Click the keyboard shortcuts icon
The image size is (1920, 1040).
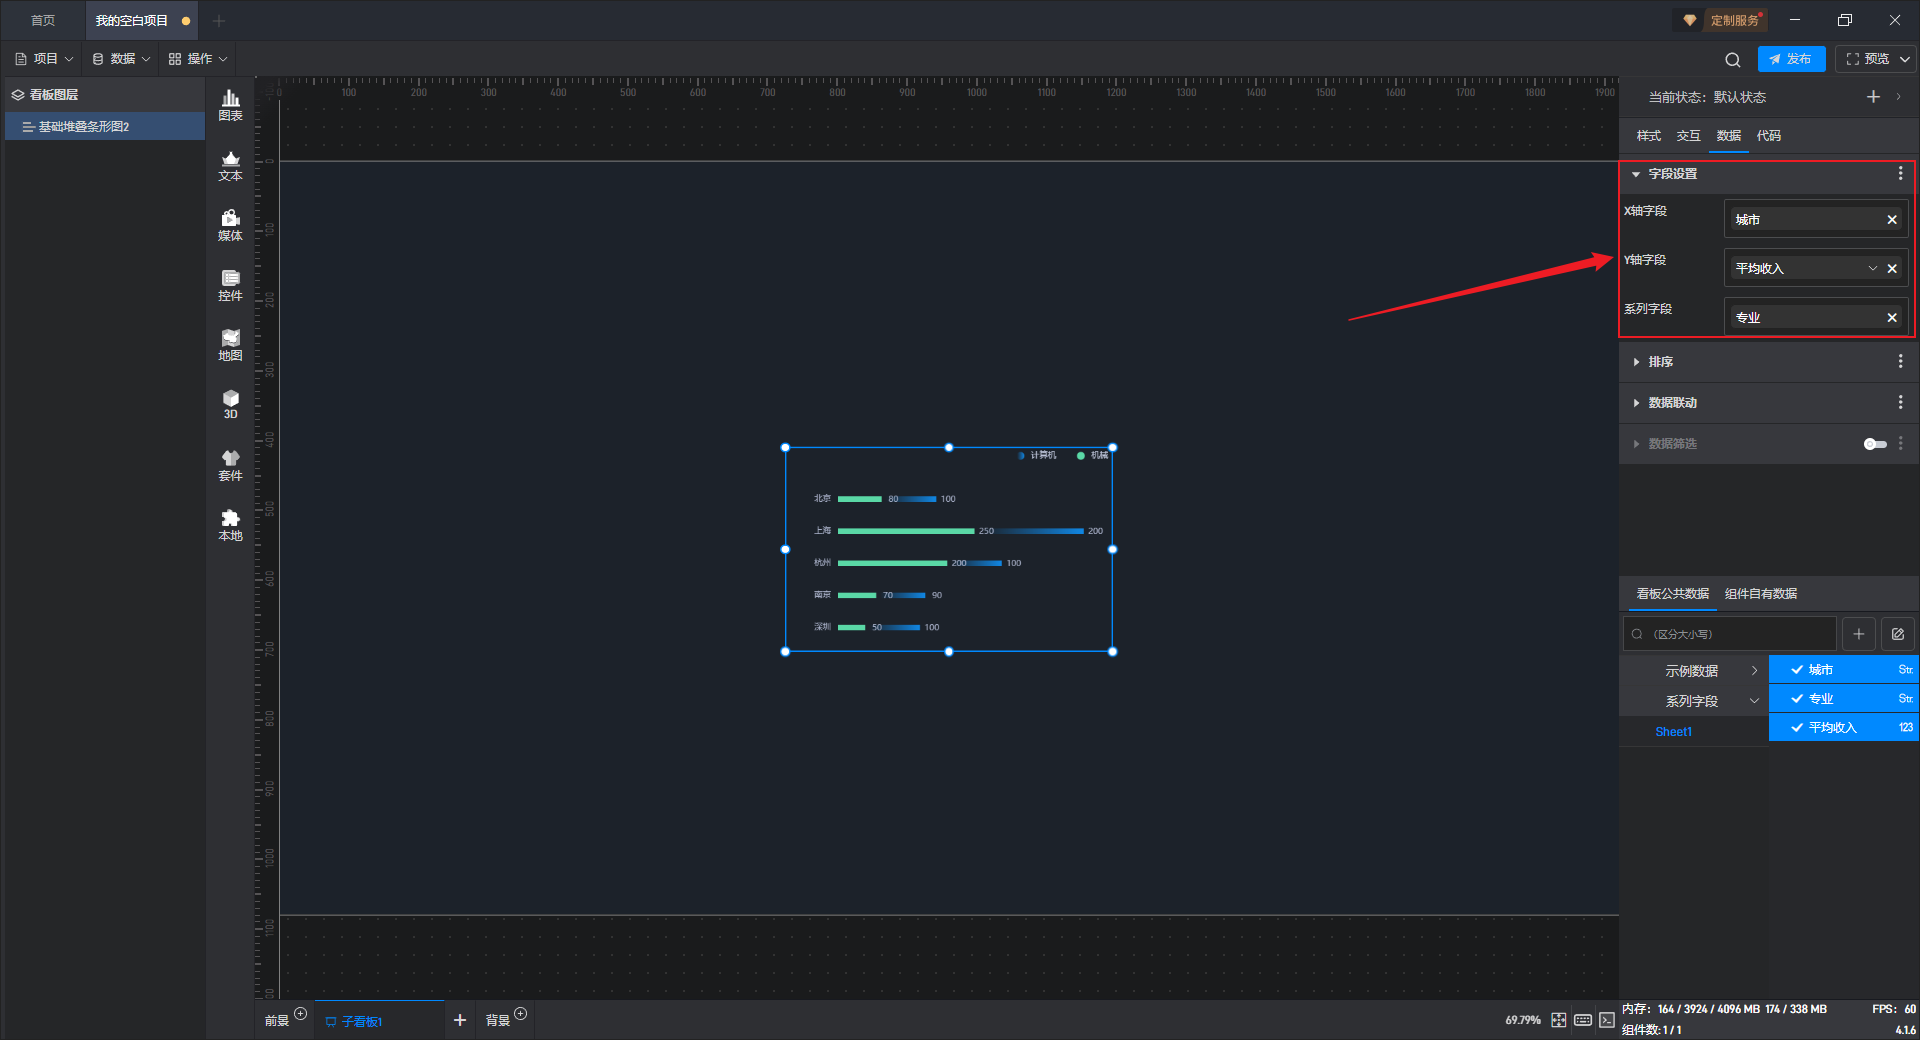pyautogui.click(x=1583, y=1020)
